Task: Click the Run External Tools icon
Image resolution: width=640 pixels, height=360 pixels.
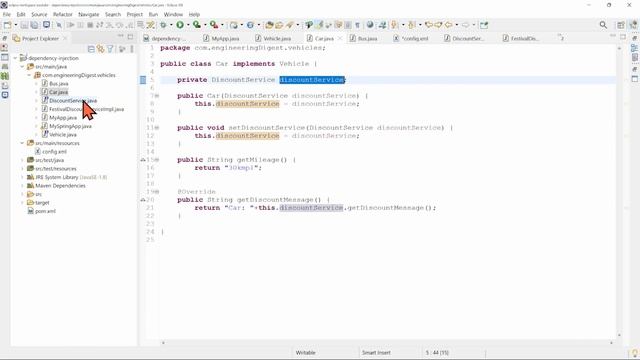Action: pos(214,25)
